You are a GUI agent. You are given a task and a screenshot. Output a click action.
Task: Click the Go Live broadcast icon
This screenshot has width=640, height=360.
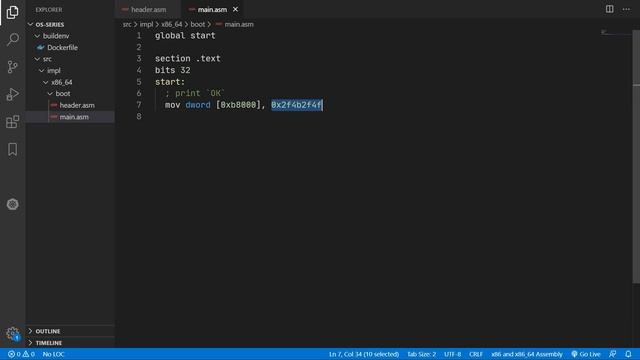coord(574,354)
